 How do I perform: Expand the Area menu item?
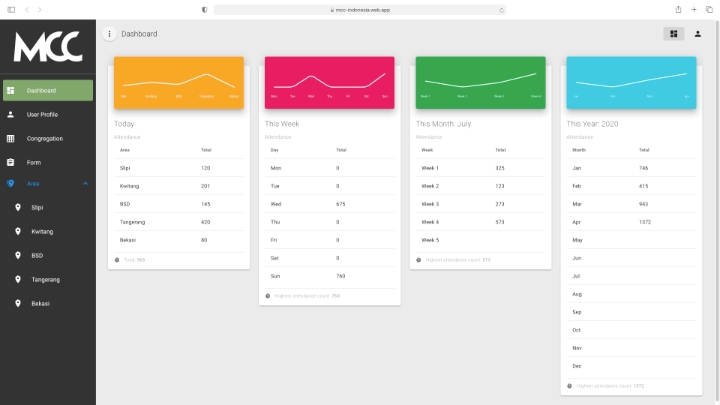click(x=48, y=184)
